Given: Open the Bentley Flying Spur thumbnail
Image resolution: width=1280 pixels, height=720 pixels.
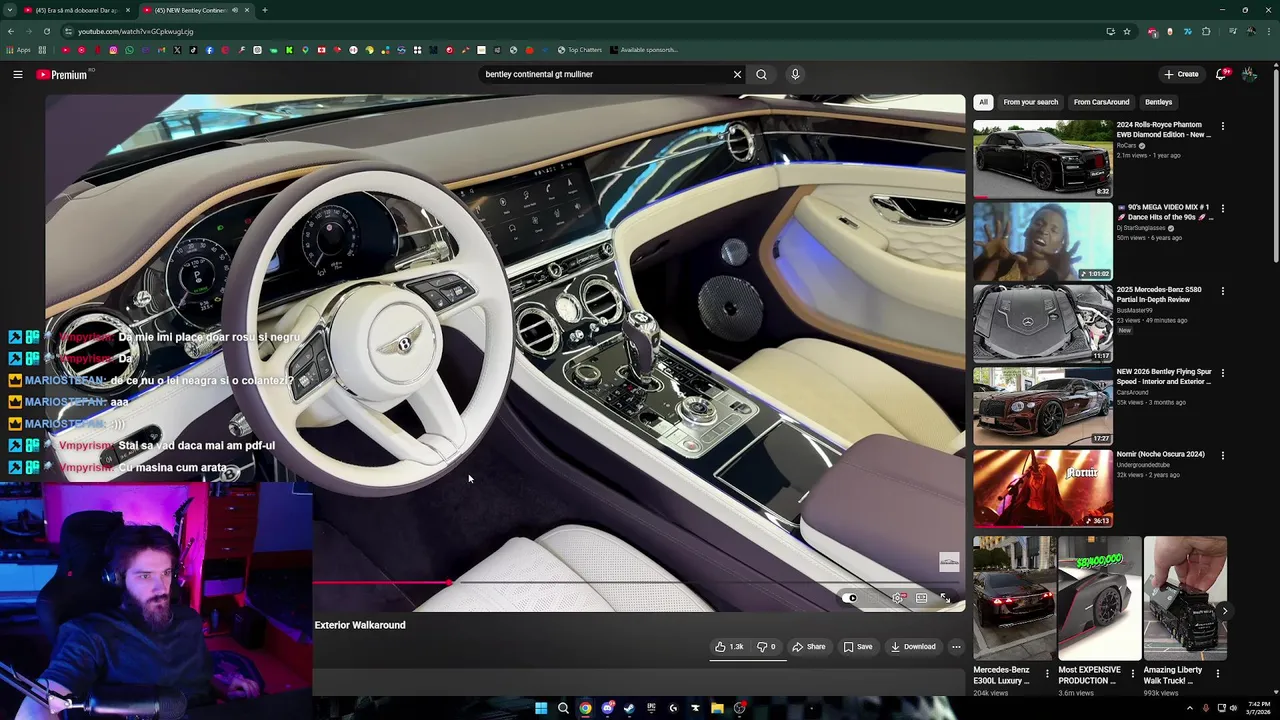Looking at the screenshot, I should point(1043,406).
